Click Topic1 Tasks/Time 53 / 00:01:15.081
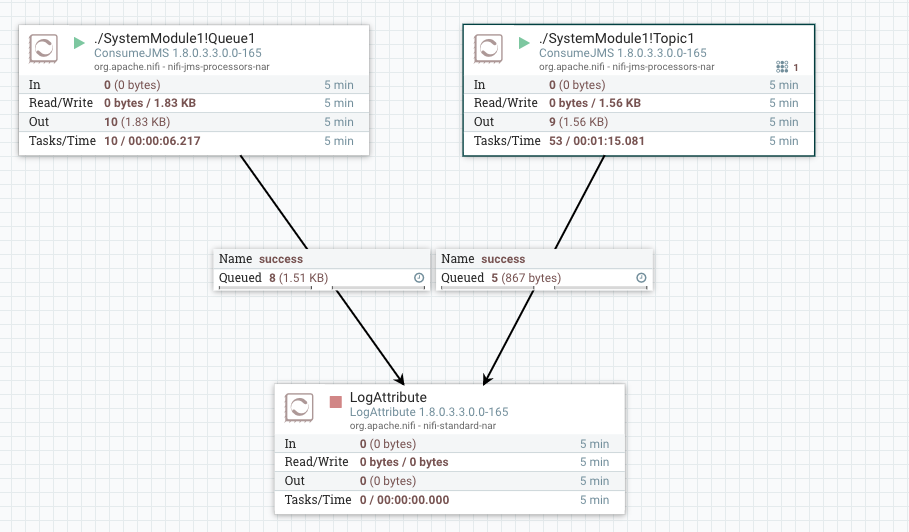Image resolution: width=909 pixels, height=532 pixels. click(x=597, y=141)
